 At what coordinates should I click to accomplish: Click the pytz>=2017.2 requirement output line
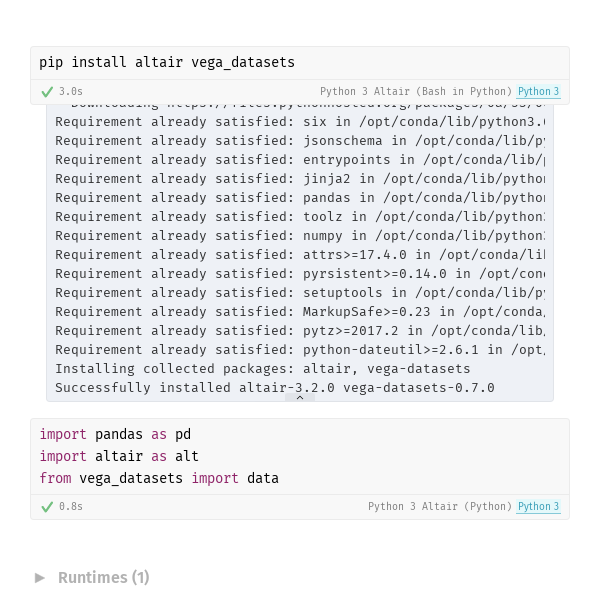point(300,331)
